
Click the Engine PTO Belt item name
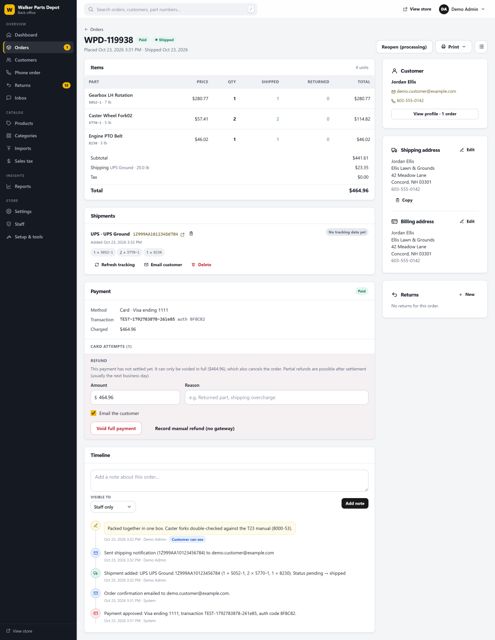(x=105, y=136)
